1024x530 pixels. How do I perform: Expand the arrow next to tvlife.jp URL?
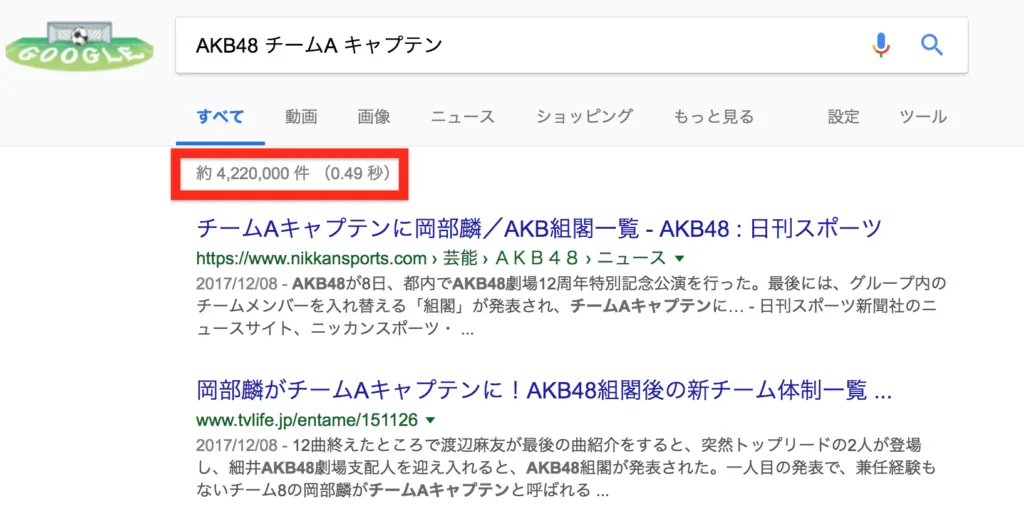430,420
